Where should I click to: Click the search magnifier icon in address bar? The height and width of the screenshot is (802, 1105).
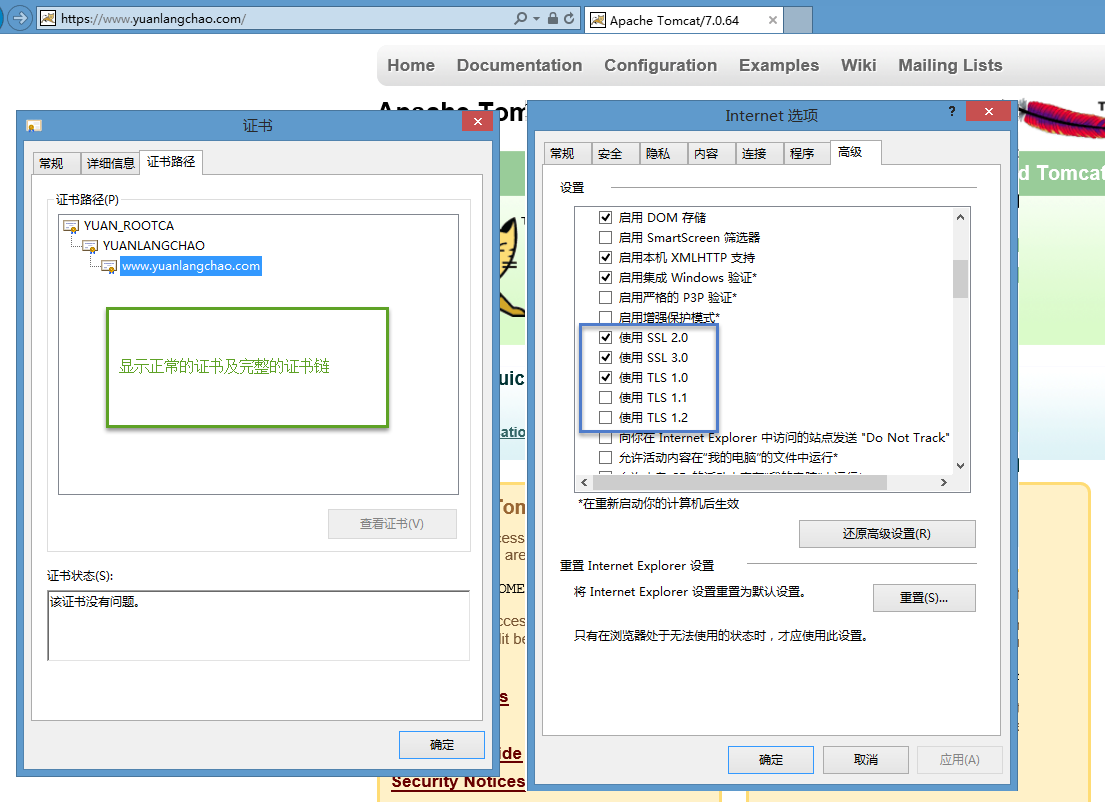[520, 18]
